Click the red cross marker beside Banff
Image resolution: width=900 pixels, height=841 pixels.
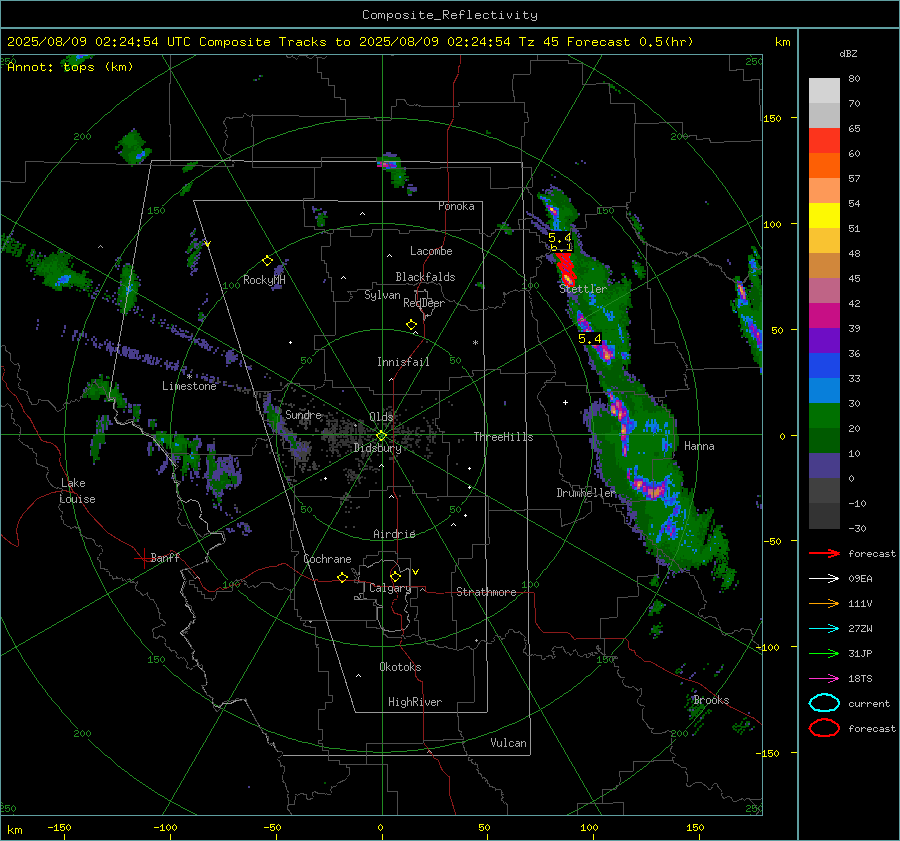[x=143, y=558]
